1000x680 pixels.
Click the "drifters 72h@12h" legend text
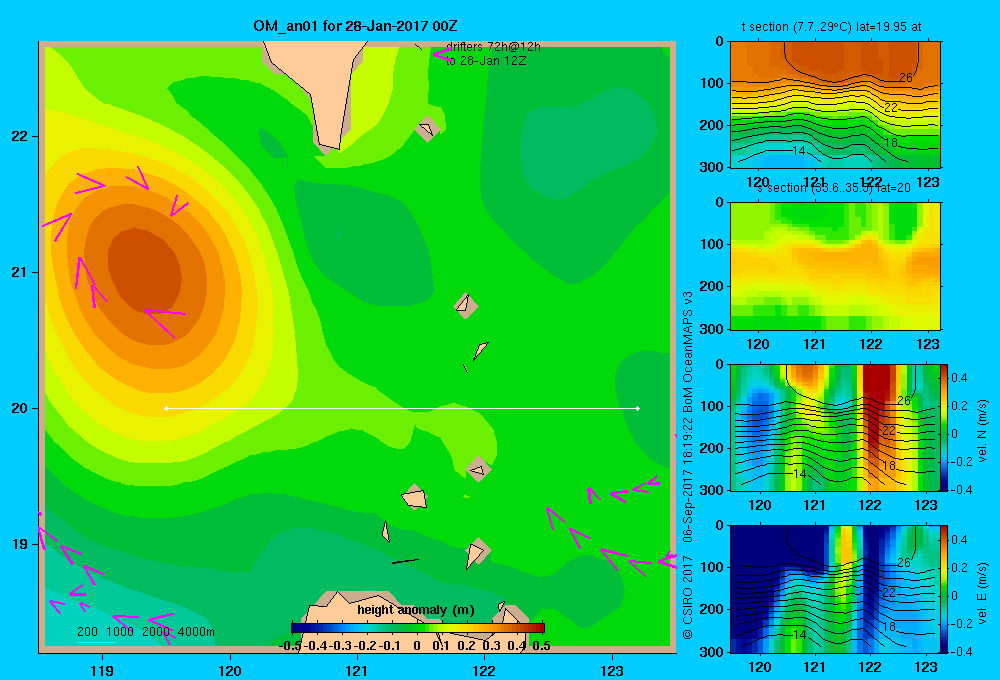pos(493,47)
